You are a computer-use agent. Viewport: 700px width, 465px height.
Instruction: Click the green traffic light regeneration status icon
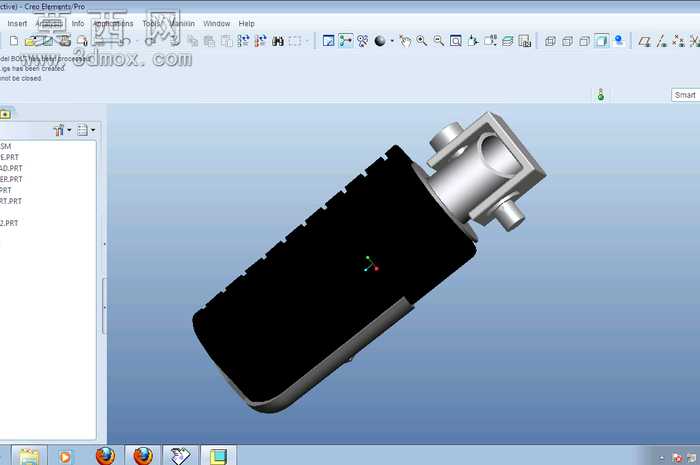click(601, 95)
